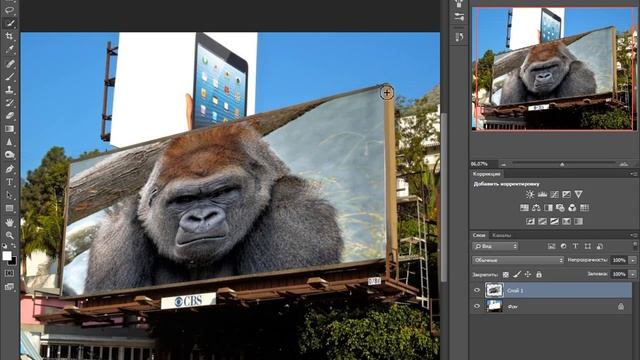
Task: Select the Quick Selection tool
Action: [9, 23]
